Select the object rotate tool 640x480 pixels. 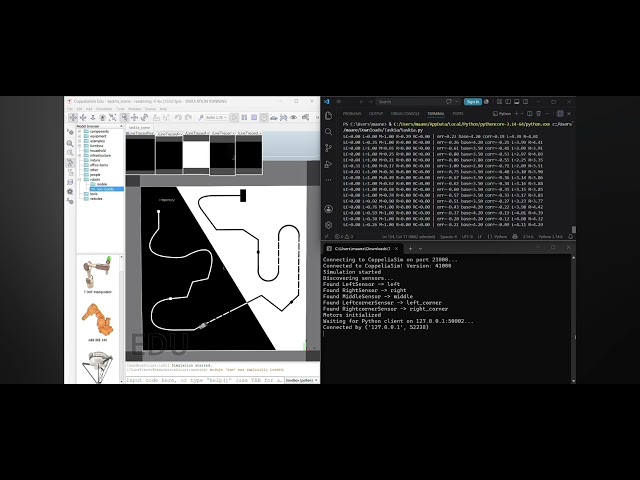tap(144, 118)
